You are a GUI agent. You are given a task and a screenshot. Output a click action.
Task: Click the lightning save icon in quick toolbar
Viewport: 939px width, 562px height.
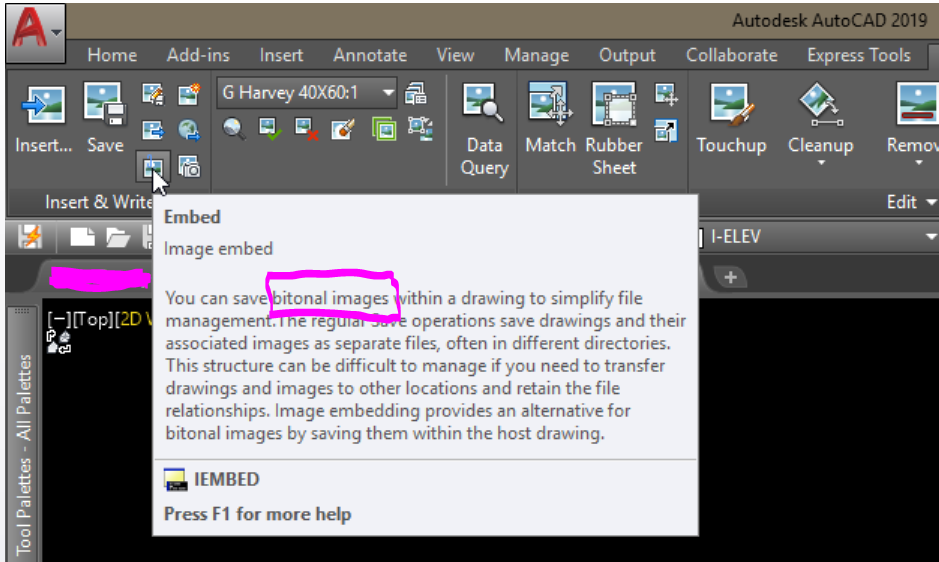30,237
